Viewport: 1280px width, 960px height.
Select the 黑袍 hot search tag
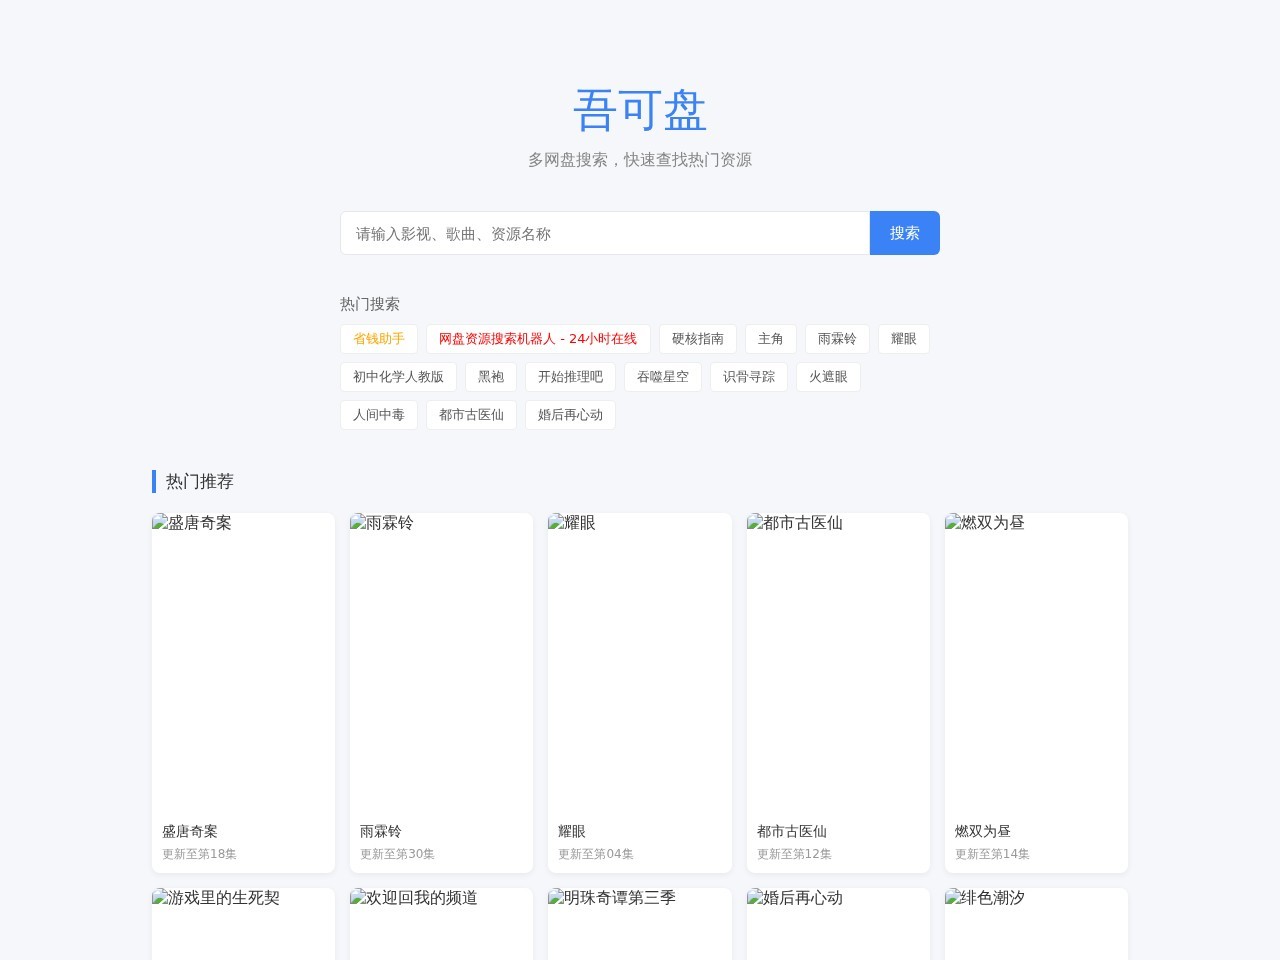491,377
